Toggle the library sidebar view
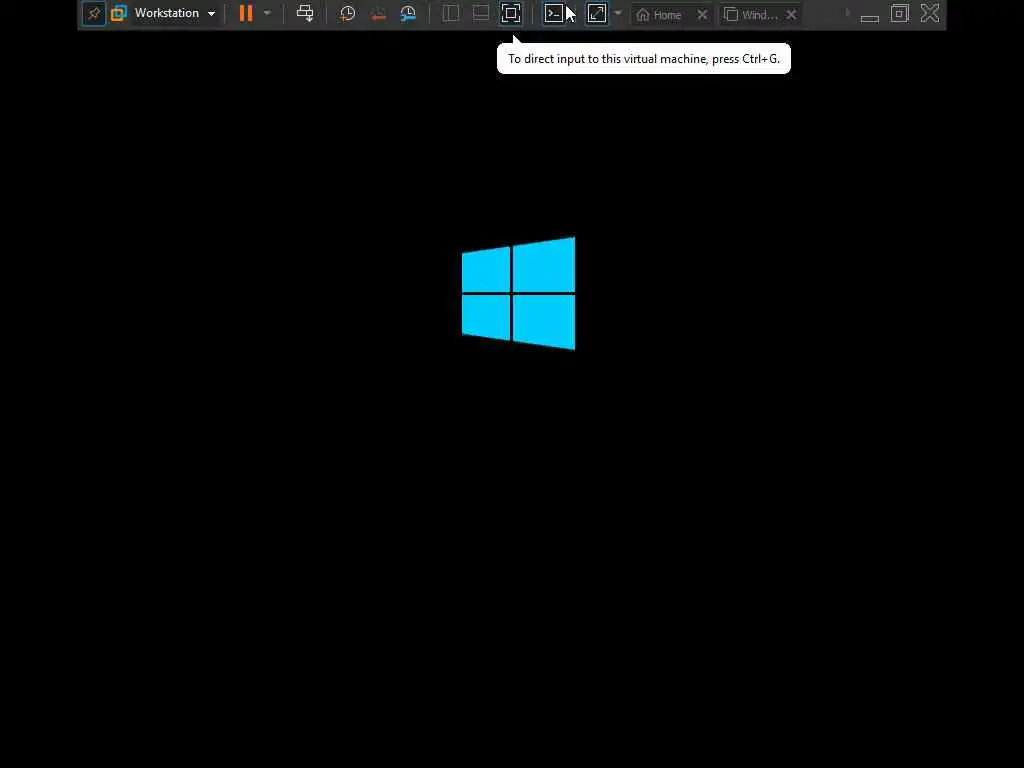Image resolution: width=1024 pixels, height=768 pixels. pyautogui.click(x=451, y=14)
